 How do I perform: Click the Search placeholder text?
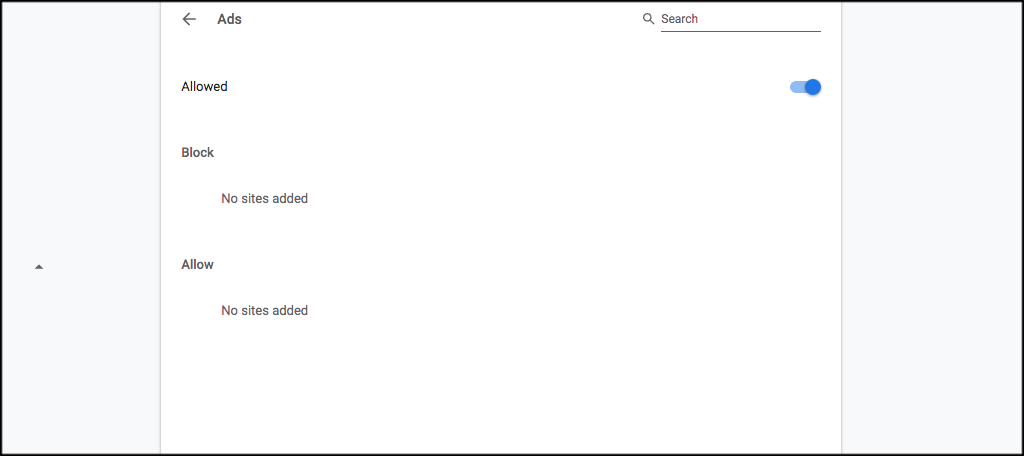(679, 19)
